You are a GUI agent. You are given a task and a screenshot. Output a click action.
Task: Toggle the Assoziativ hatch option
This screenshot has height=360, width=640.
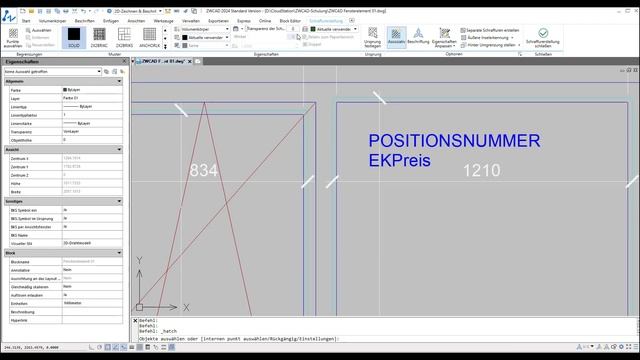[x=396, y=38]
